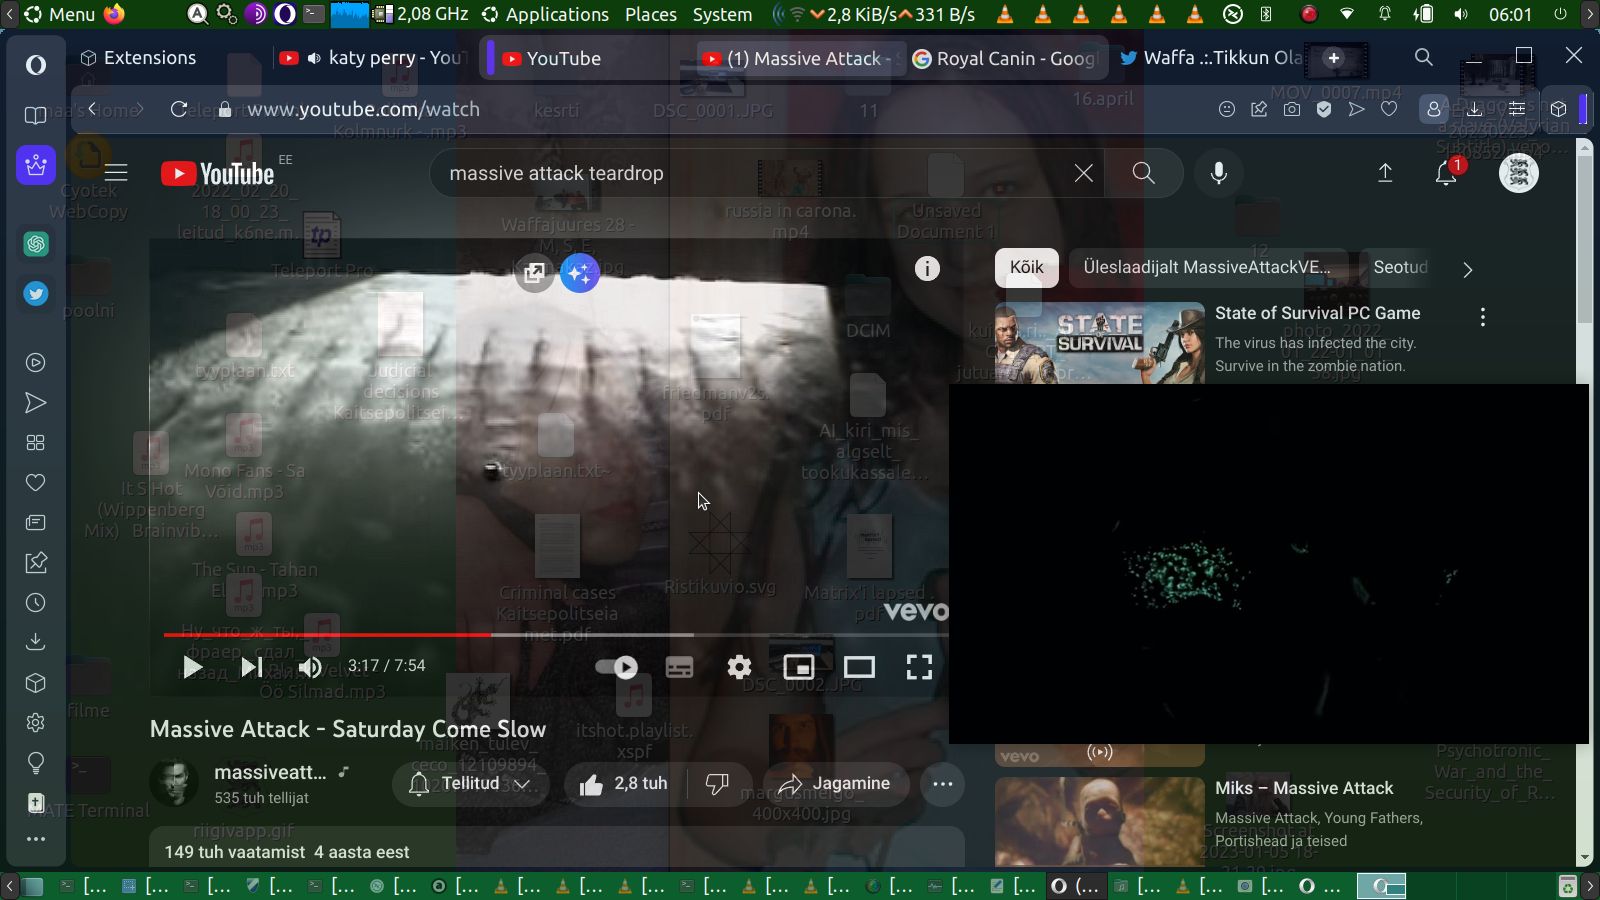Open Bookmarks in the Opera sidebar
The image size is (1600, 900).
point(36,116)
